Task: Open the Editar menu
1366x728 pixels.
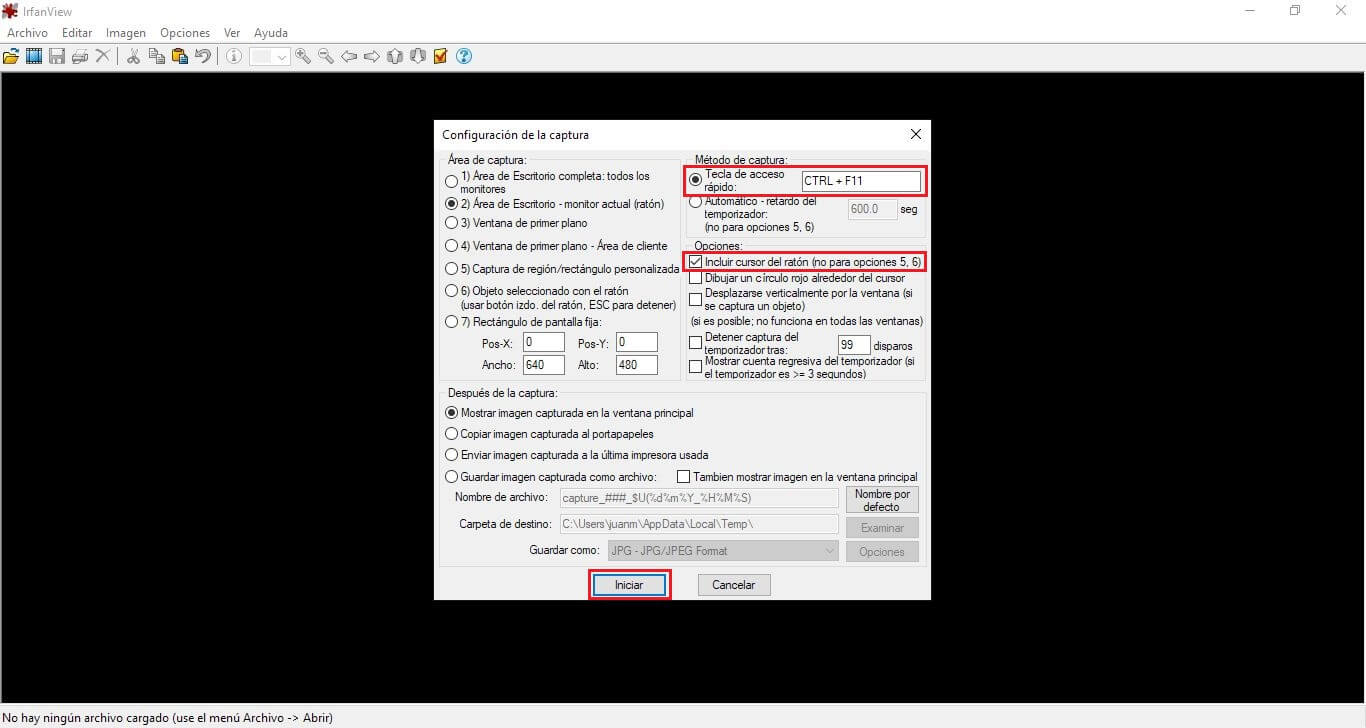Action: [x=77, y=33]
